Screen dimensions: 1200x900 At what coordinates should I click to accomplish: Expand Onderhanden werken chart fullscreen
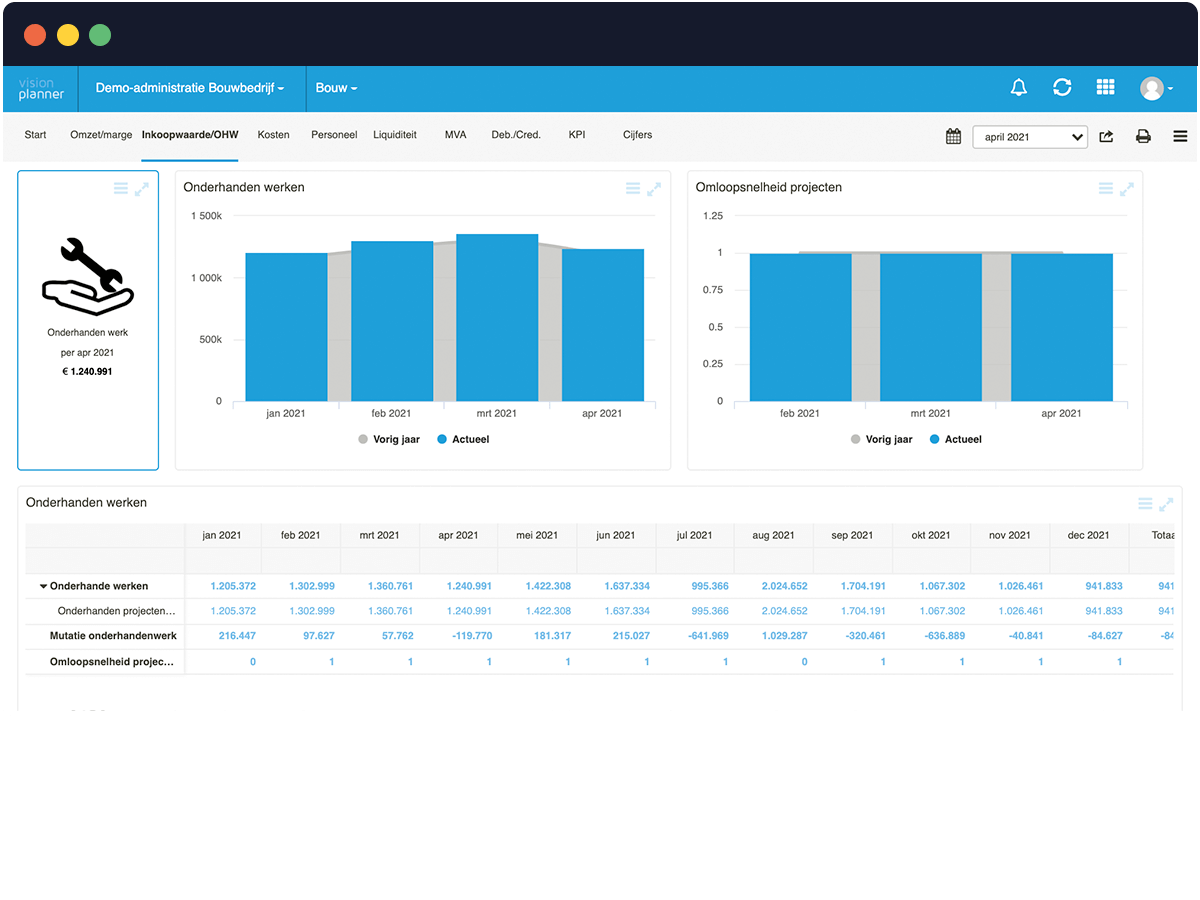654,189
